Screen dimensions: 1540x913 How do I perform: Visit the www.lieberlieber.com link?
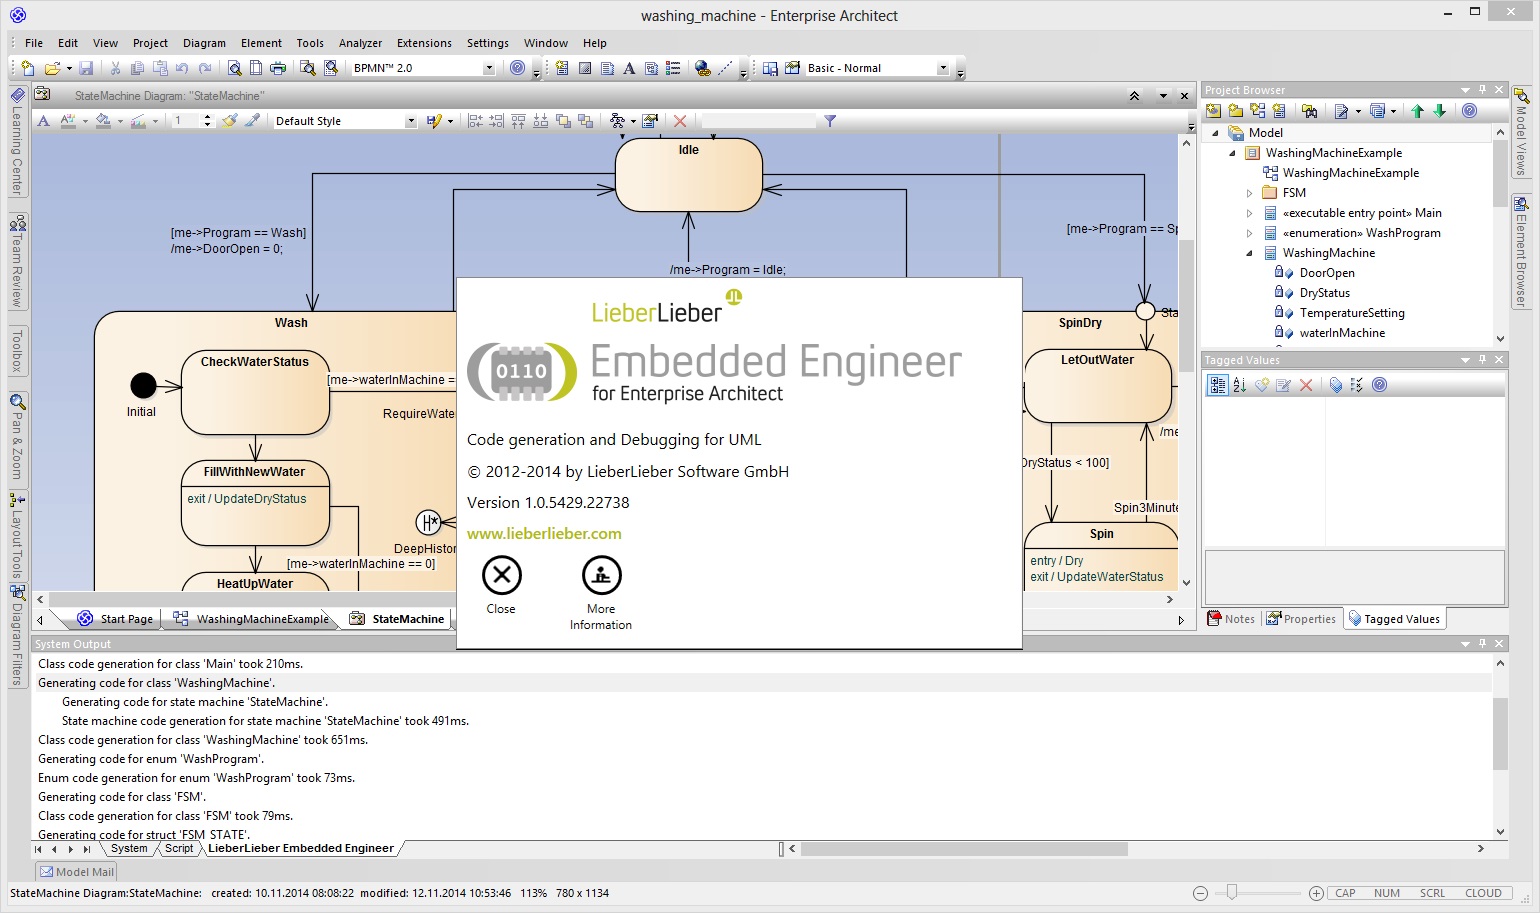tap(544, 533)
